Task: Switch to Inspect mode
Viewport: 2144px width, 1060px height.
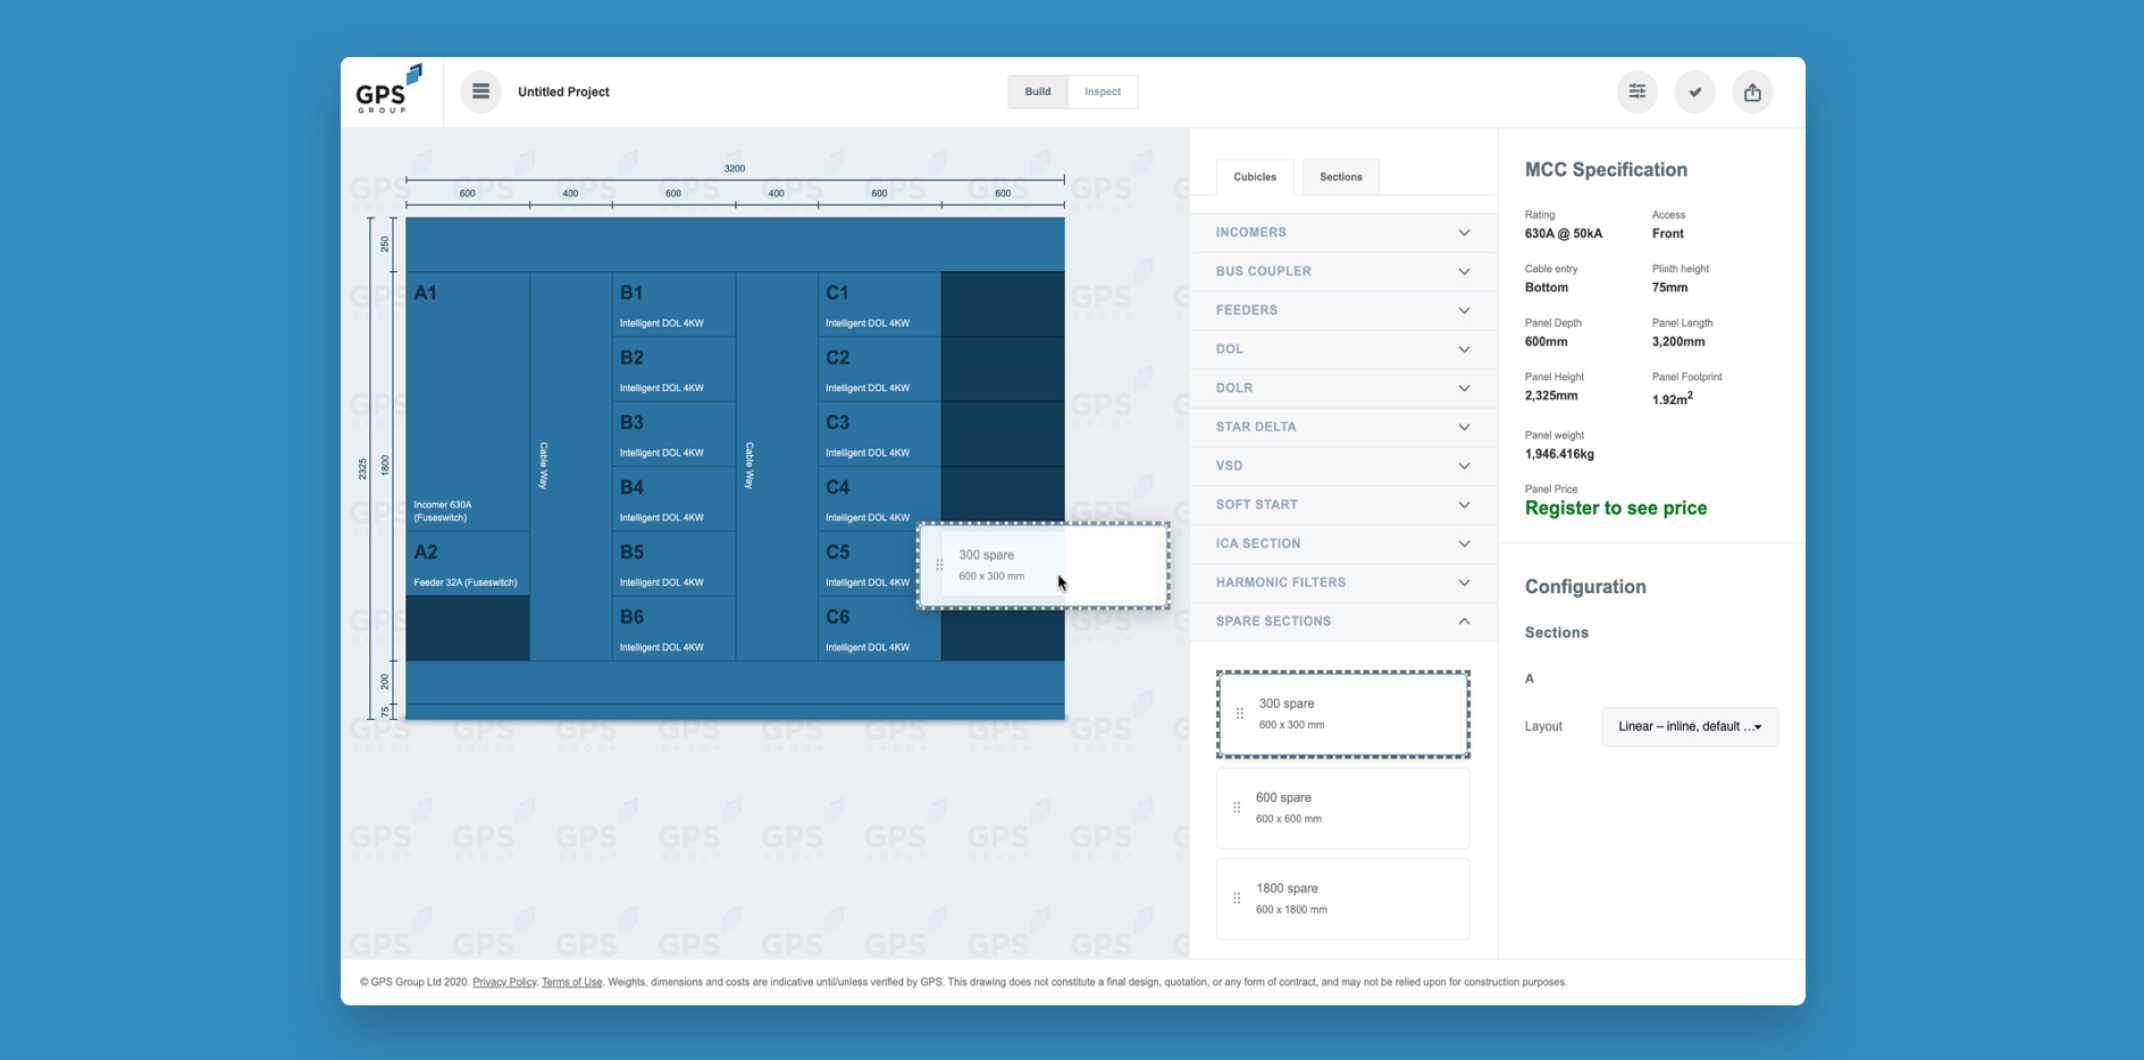Action: [1102, 91]
